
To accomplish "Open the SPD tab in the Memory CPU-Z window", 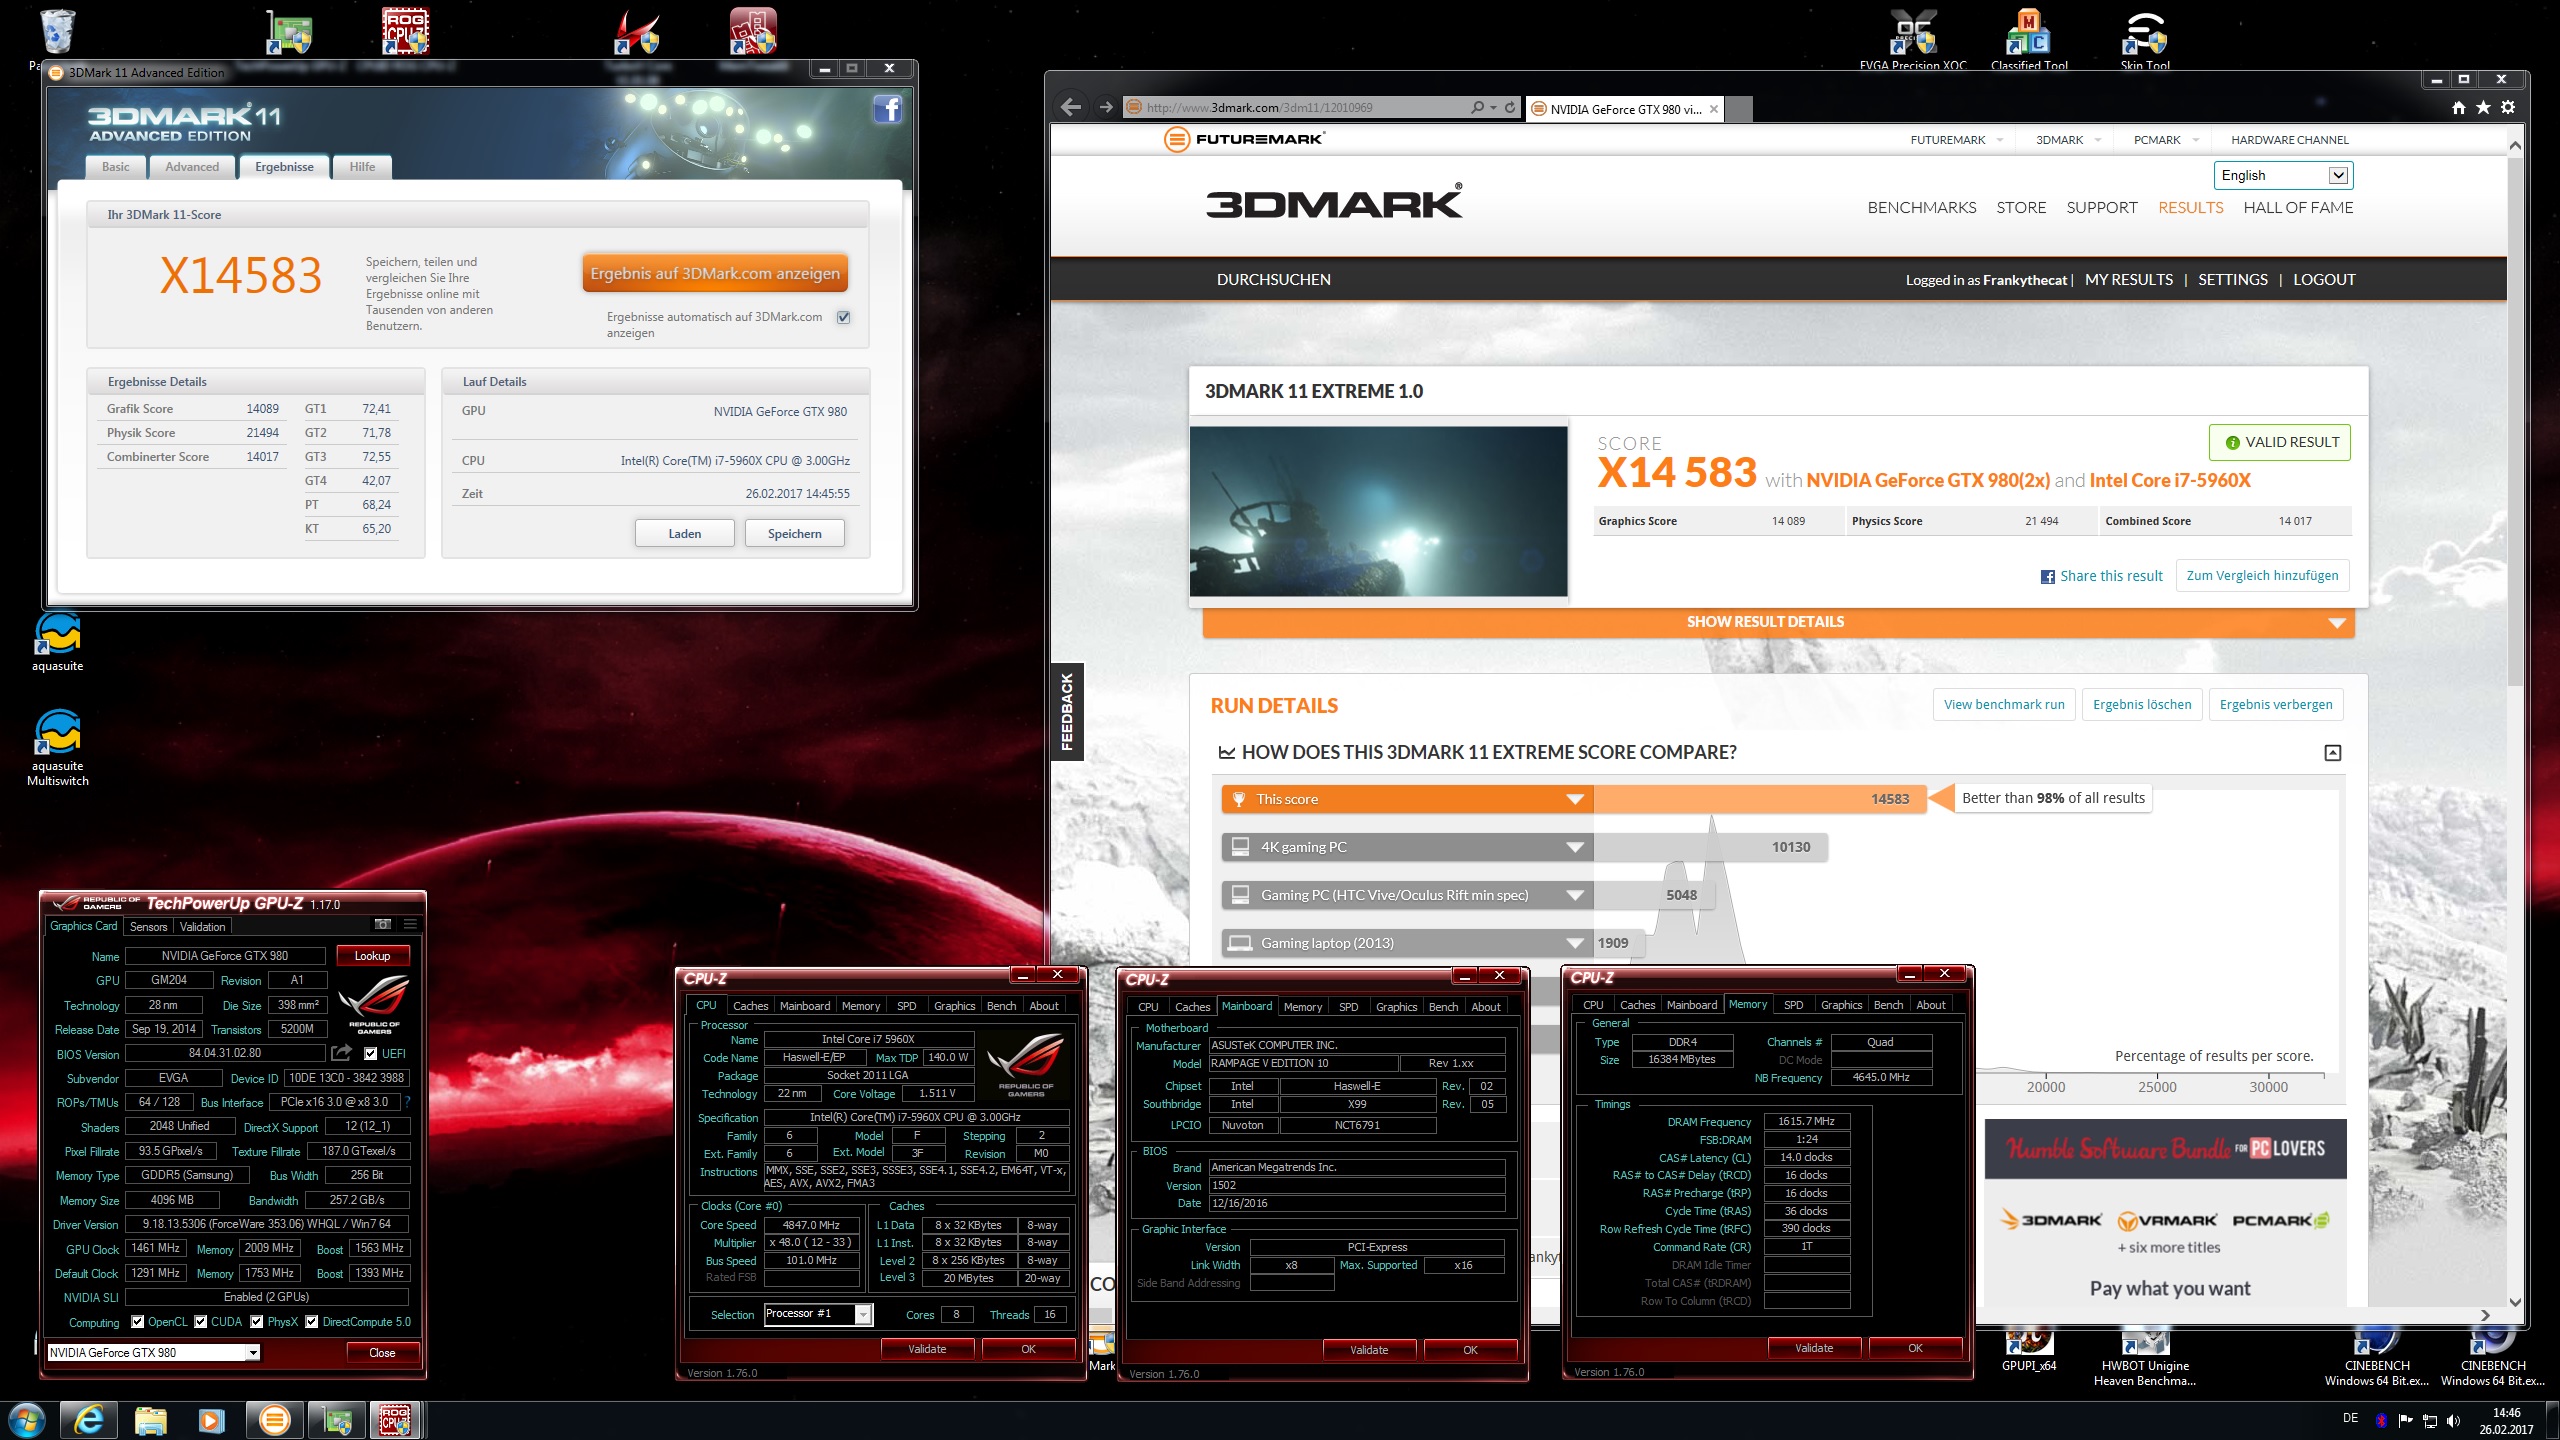I will (x=1793, y=1005).
